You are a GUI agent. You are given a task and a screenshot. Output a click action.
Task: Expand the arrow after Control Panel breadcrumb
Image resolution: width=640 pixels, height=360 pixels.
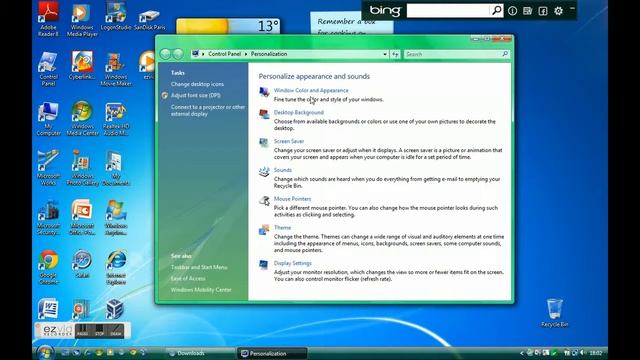coord(246,54)
